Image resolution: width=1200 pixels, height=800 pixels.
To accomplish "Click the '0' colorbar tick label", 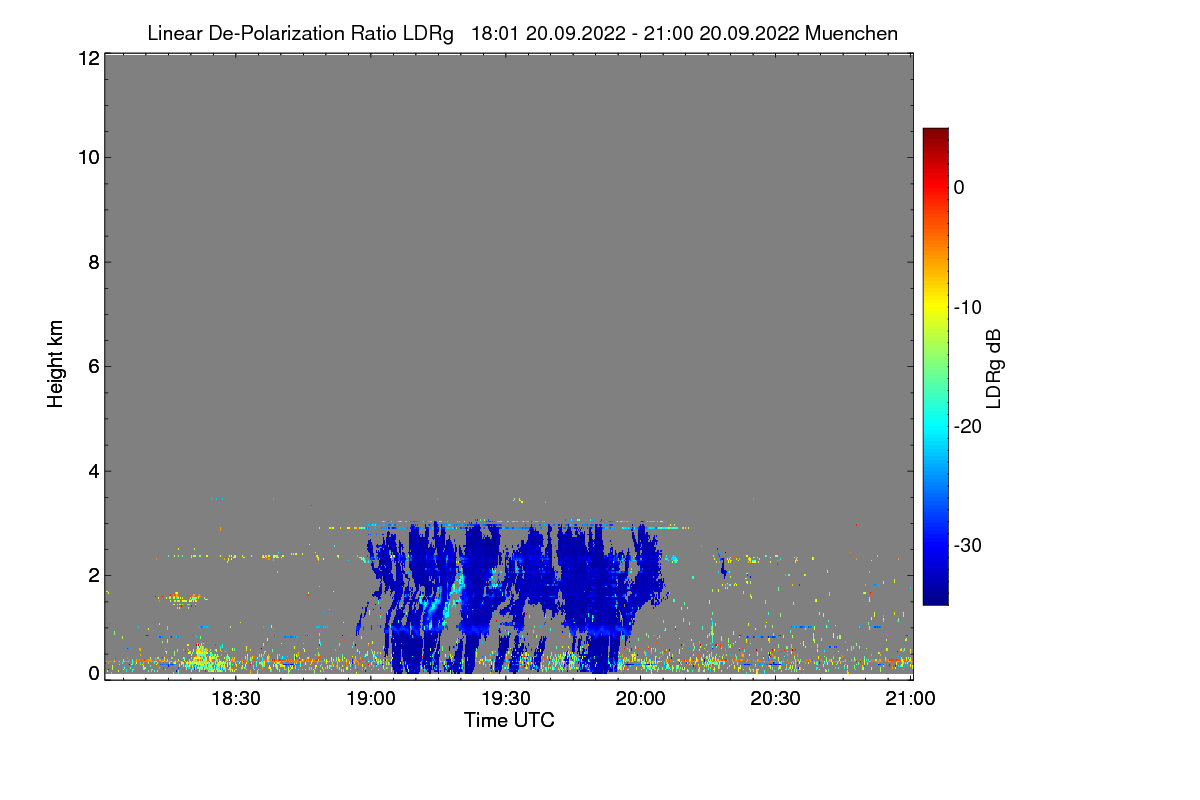I will click(x=959, y=187).
